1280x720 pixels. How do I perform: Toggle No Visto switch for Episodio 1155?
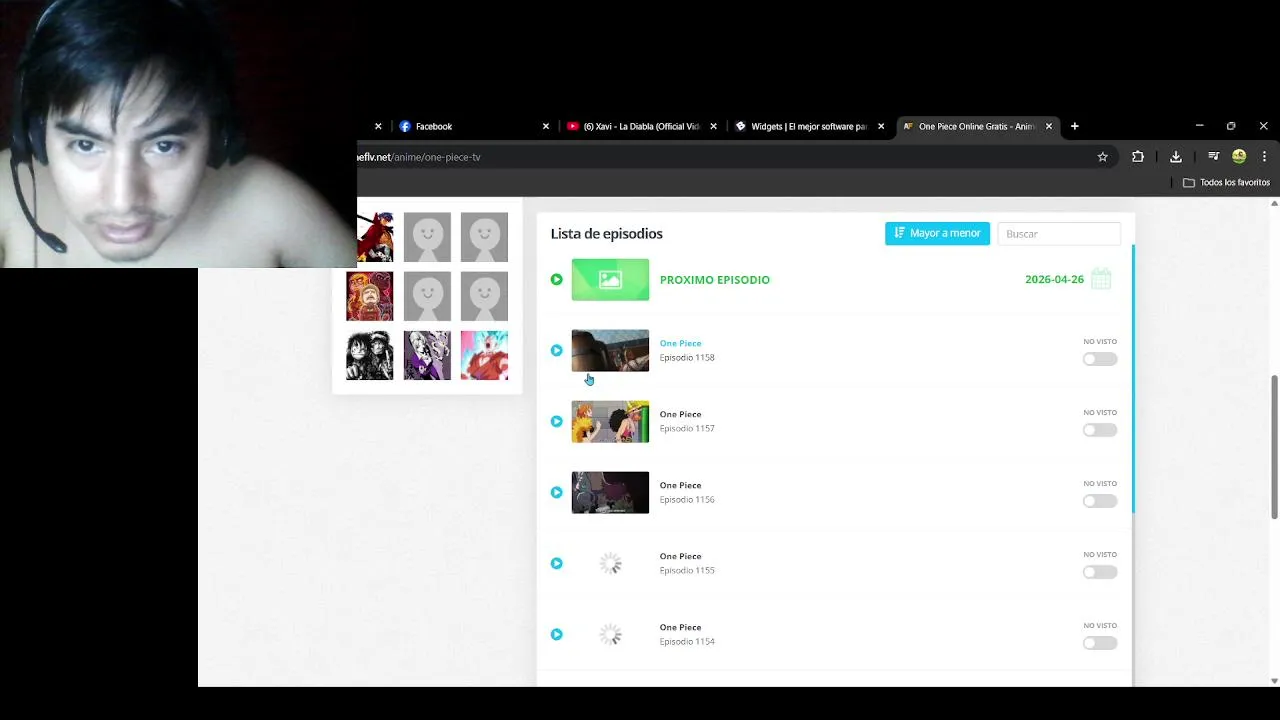tap(1100, 572)
